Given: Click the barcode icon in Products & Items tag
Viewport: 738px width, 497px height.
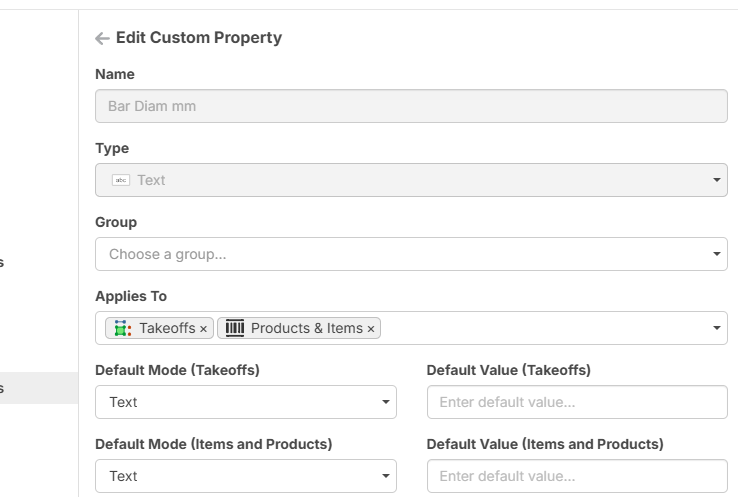Looking at the screenshot, I should coord(235,328).
